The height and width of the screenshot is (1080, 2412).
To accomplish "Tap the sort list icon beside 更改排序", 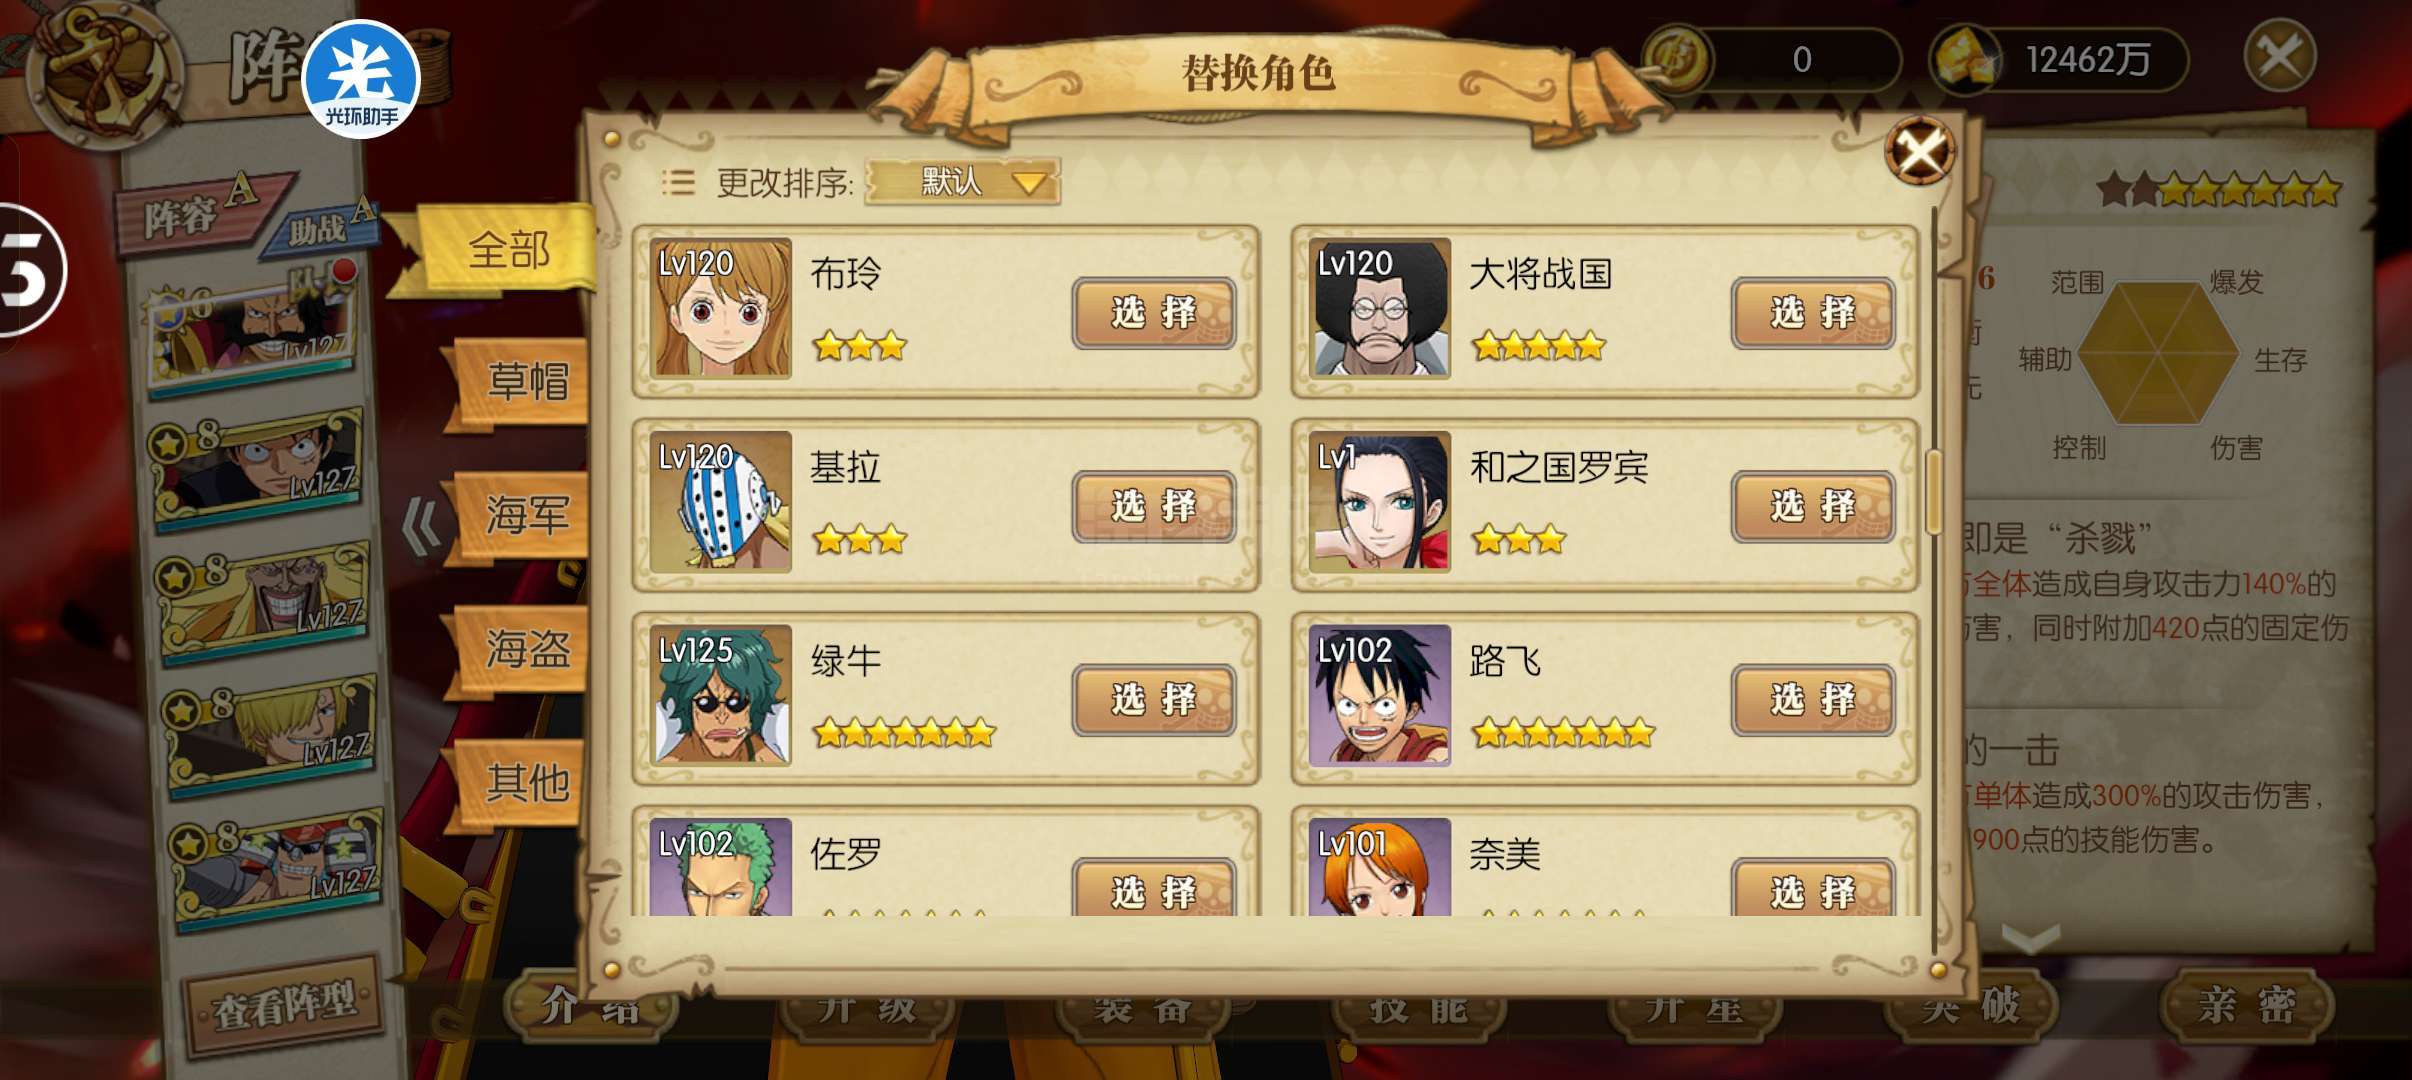I will tap(678, 182).
